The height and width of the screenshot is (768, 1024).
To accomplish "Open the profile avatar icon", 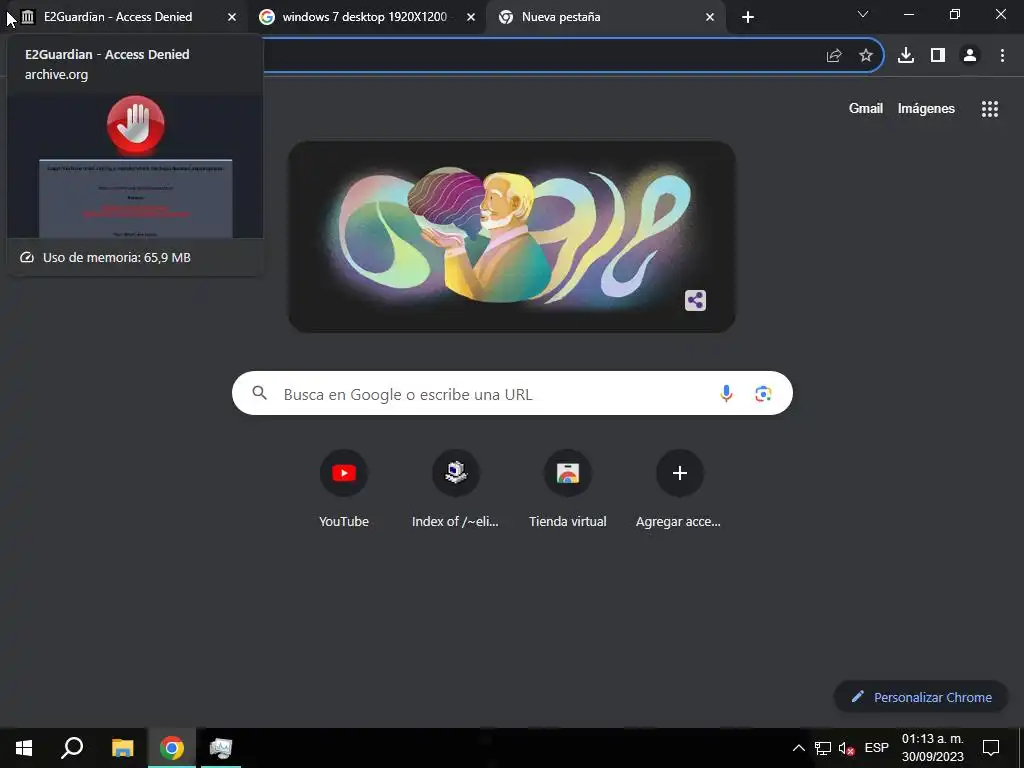I will click(970, 56).
